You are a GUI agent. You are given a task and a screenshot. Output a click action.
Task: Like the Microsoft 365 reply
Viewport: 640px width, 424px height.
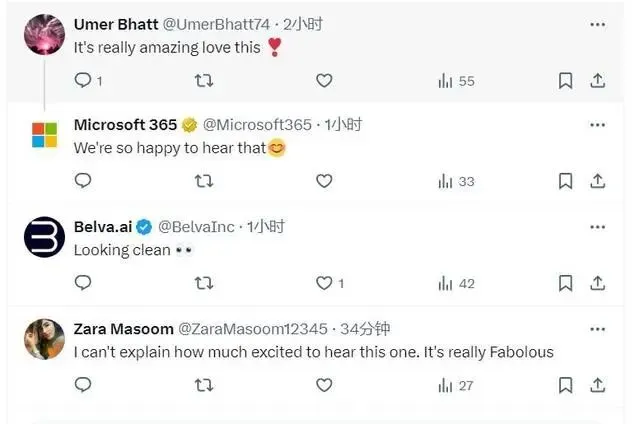coord(324,181)
